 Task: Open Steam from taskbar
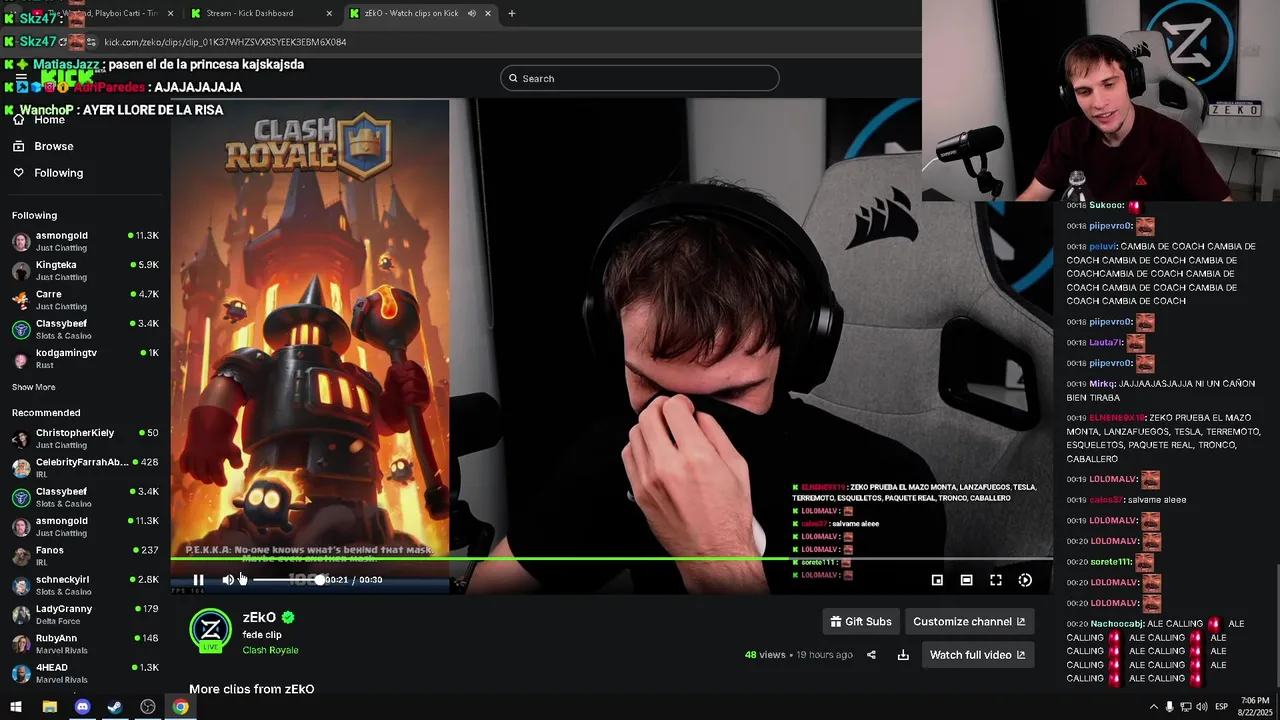[x=115, y=707]
